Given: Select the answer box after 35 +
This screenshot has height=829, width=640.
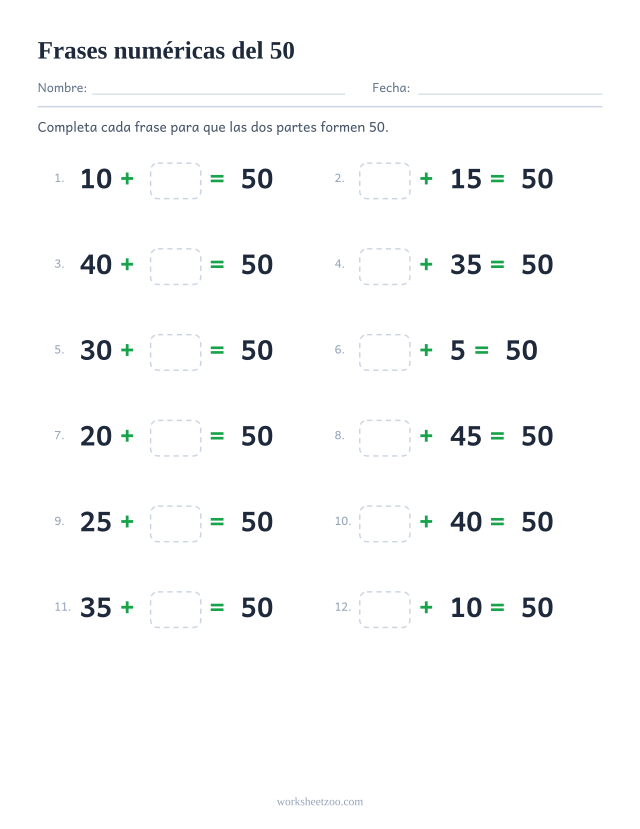Looking at the screenshot, I should (x=175, y=609).
